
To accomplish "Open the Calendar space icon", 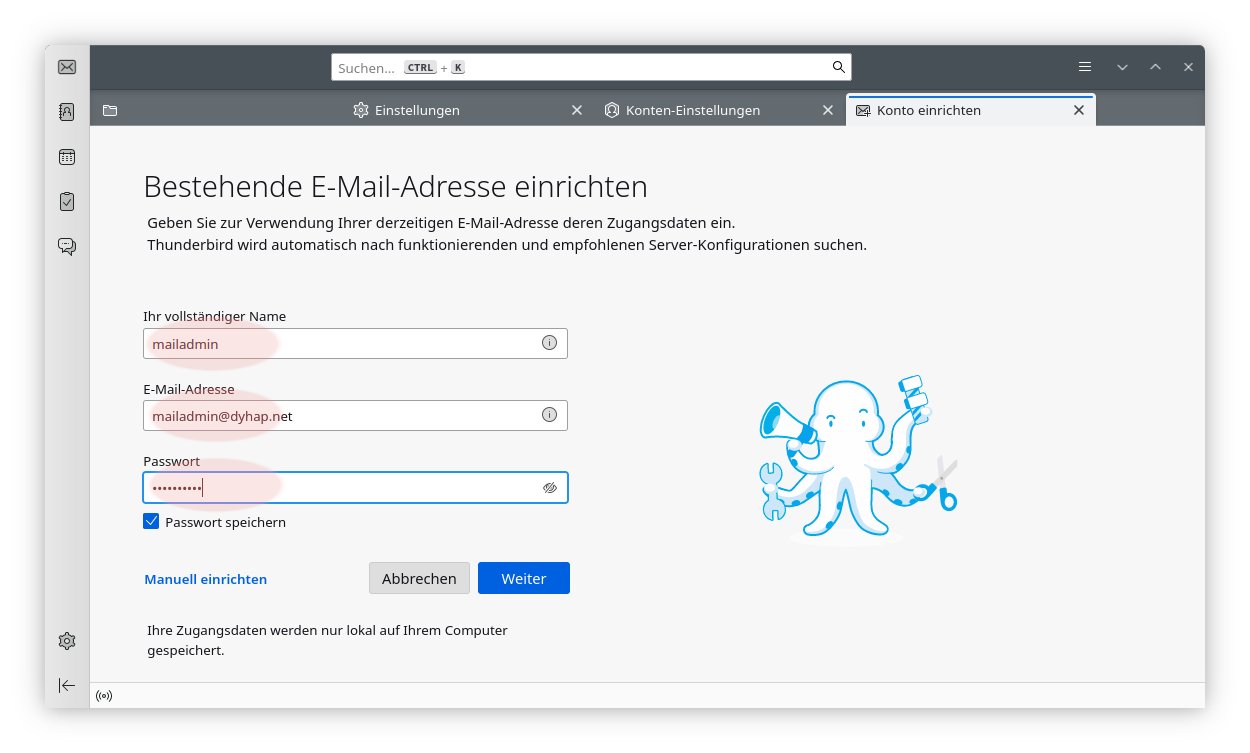I will [67, 157].
